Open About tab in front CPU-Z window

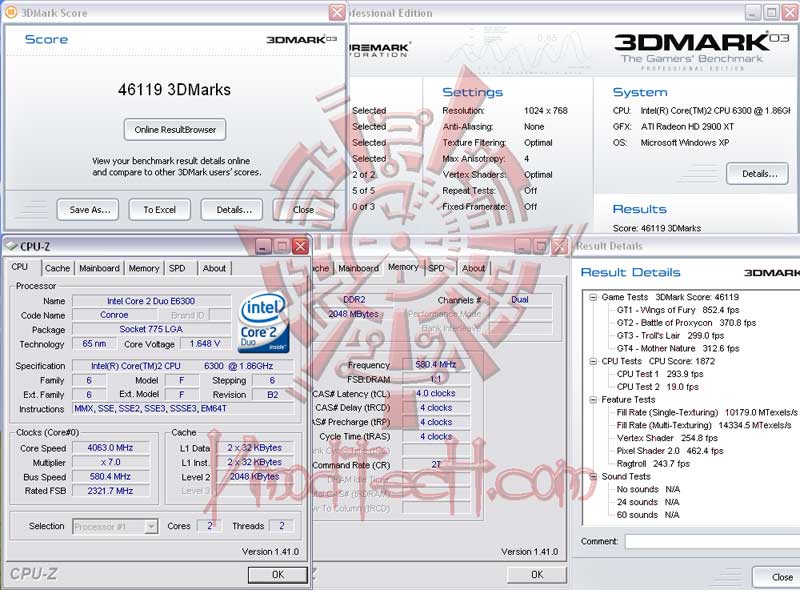(214, 268)
